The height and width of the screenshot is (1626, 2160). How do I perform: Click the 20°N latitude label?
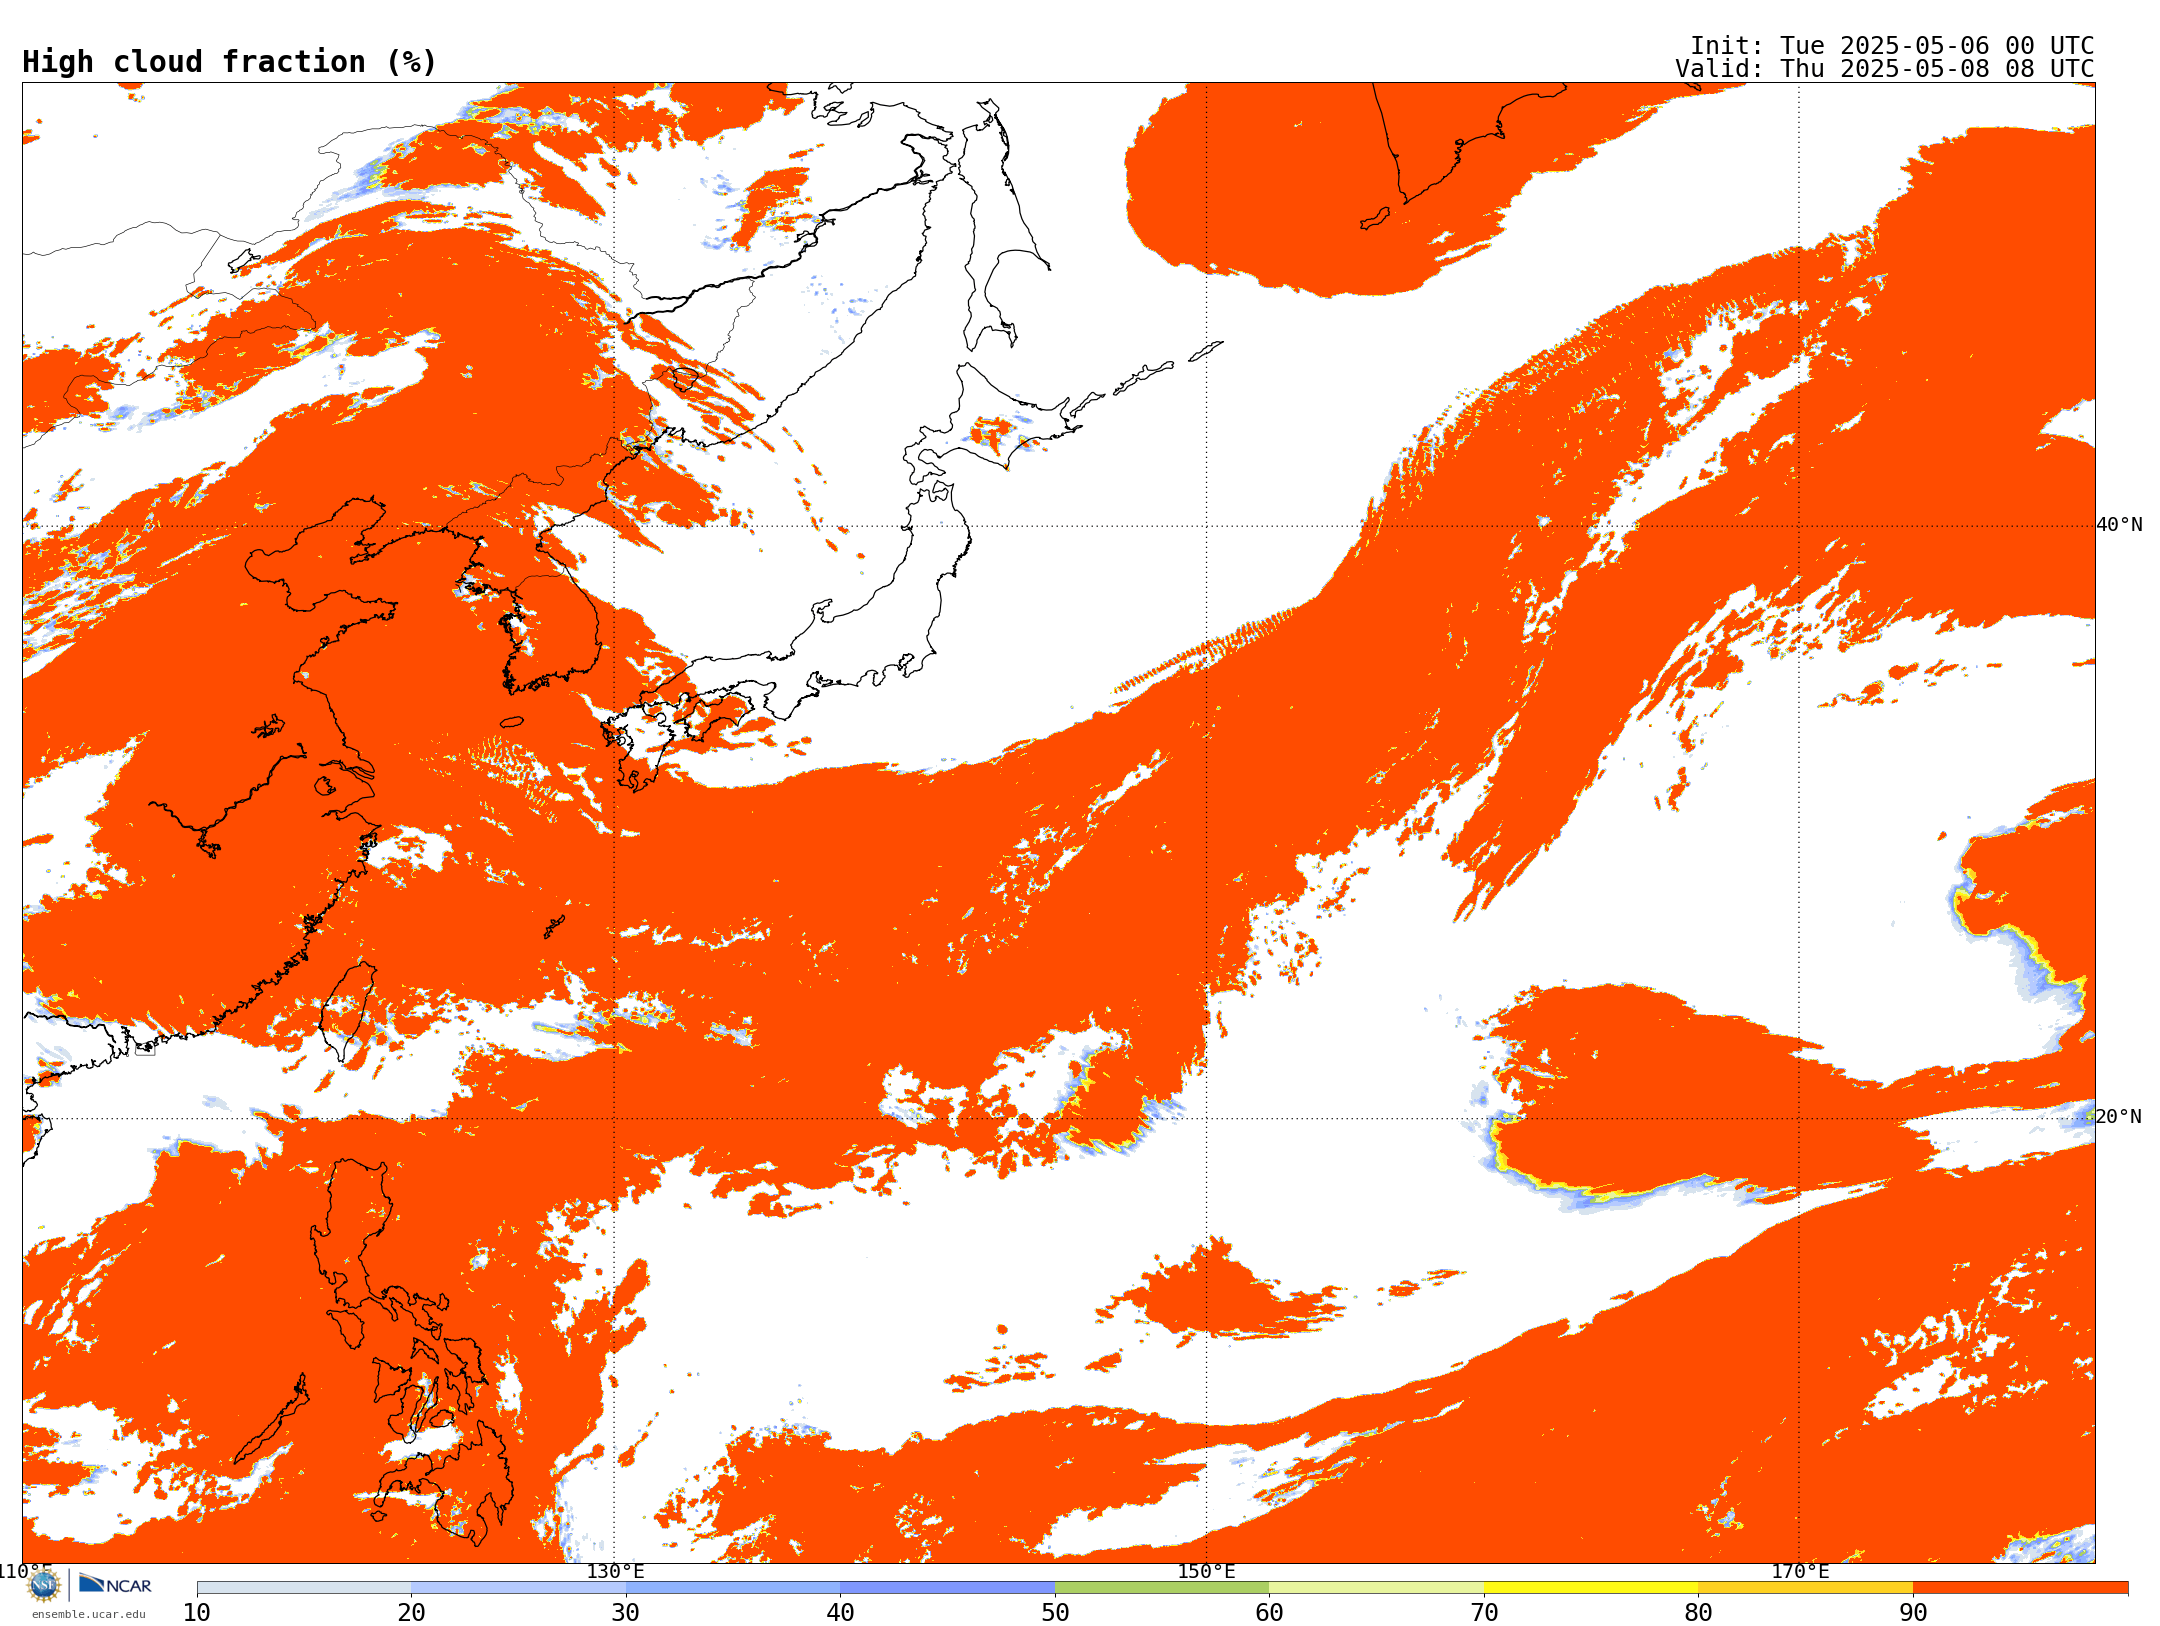pyautogui.click(x=2119, y=1117)
